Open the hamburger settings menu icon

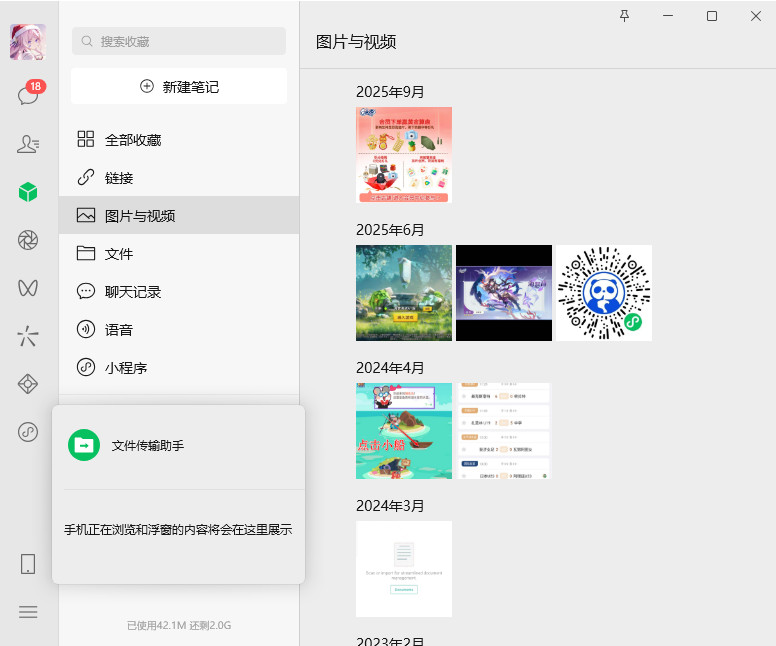(28, 612)
